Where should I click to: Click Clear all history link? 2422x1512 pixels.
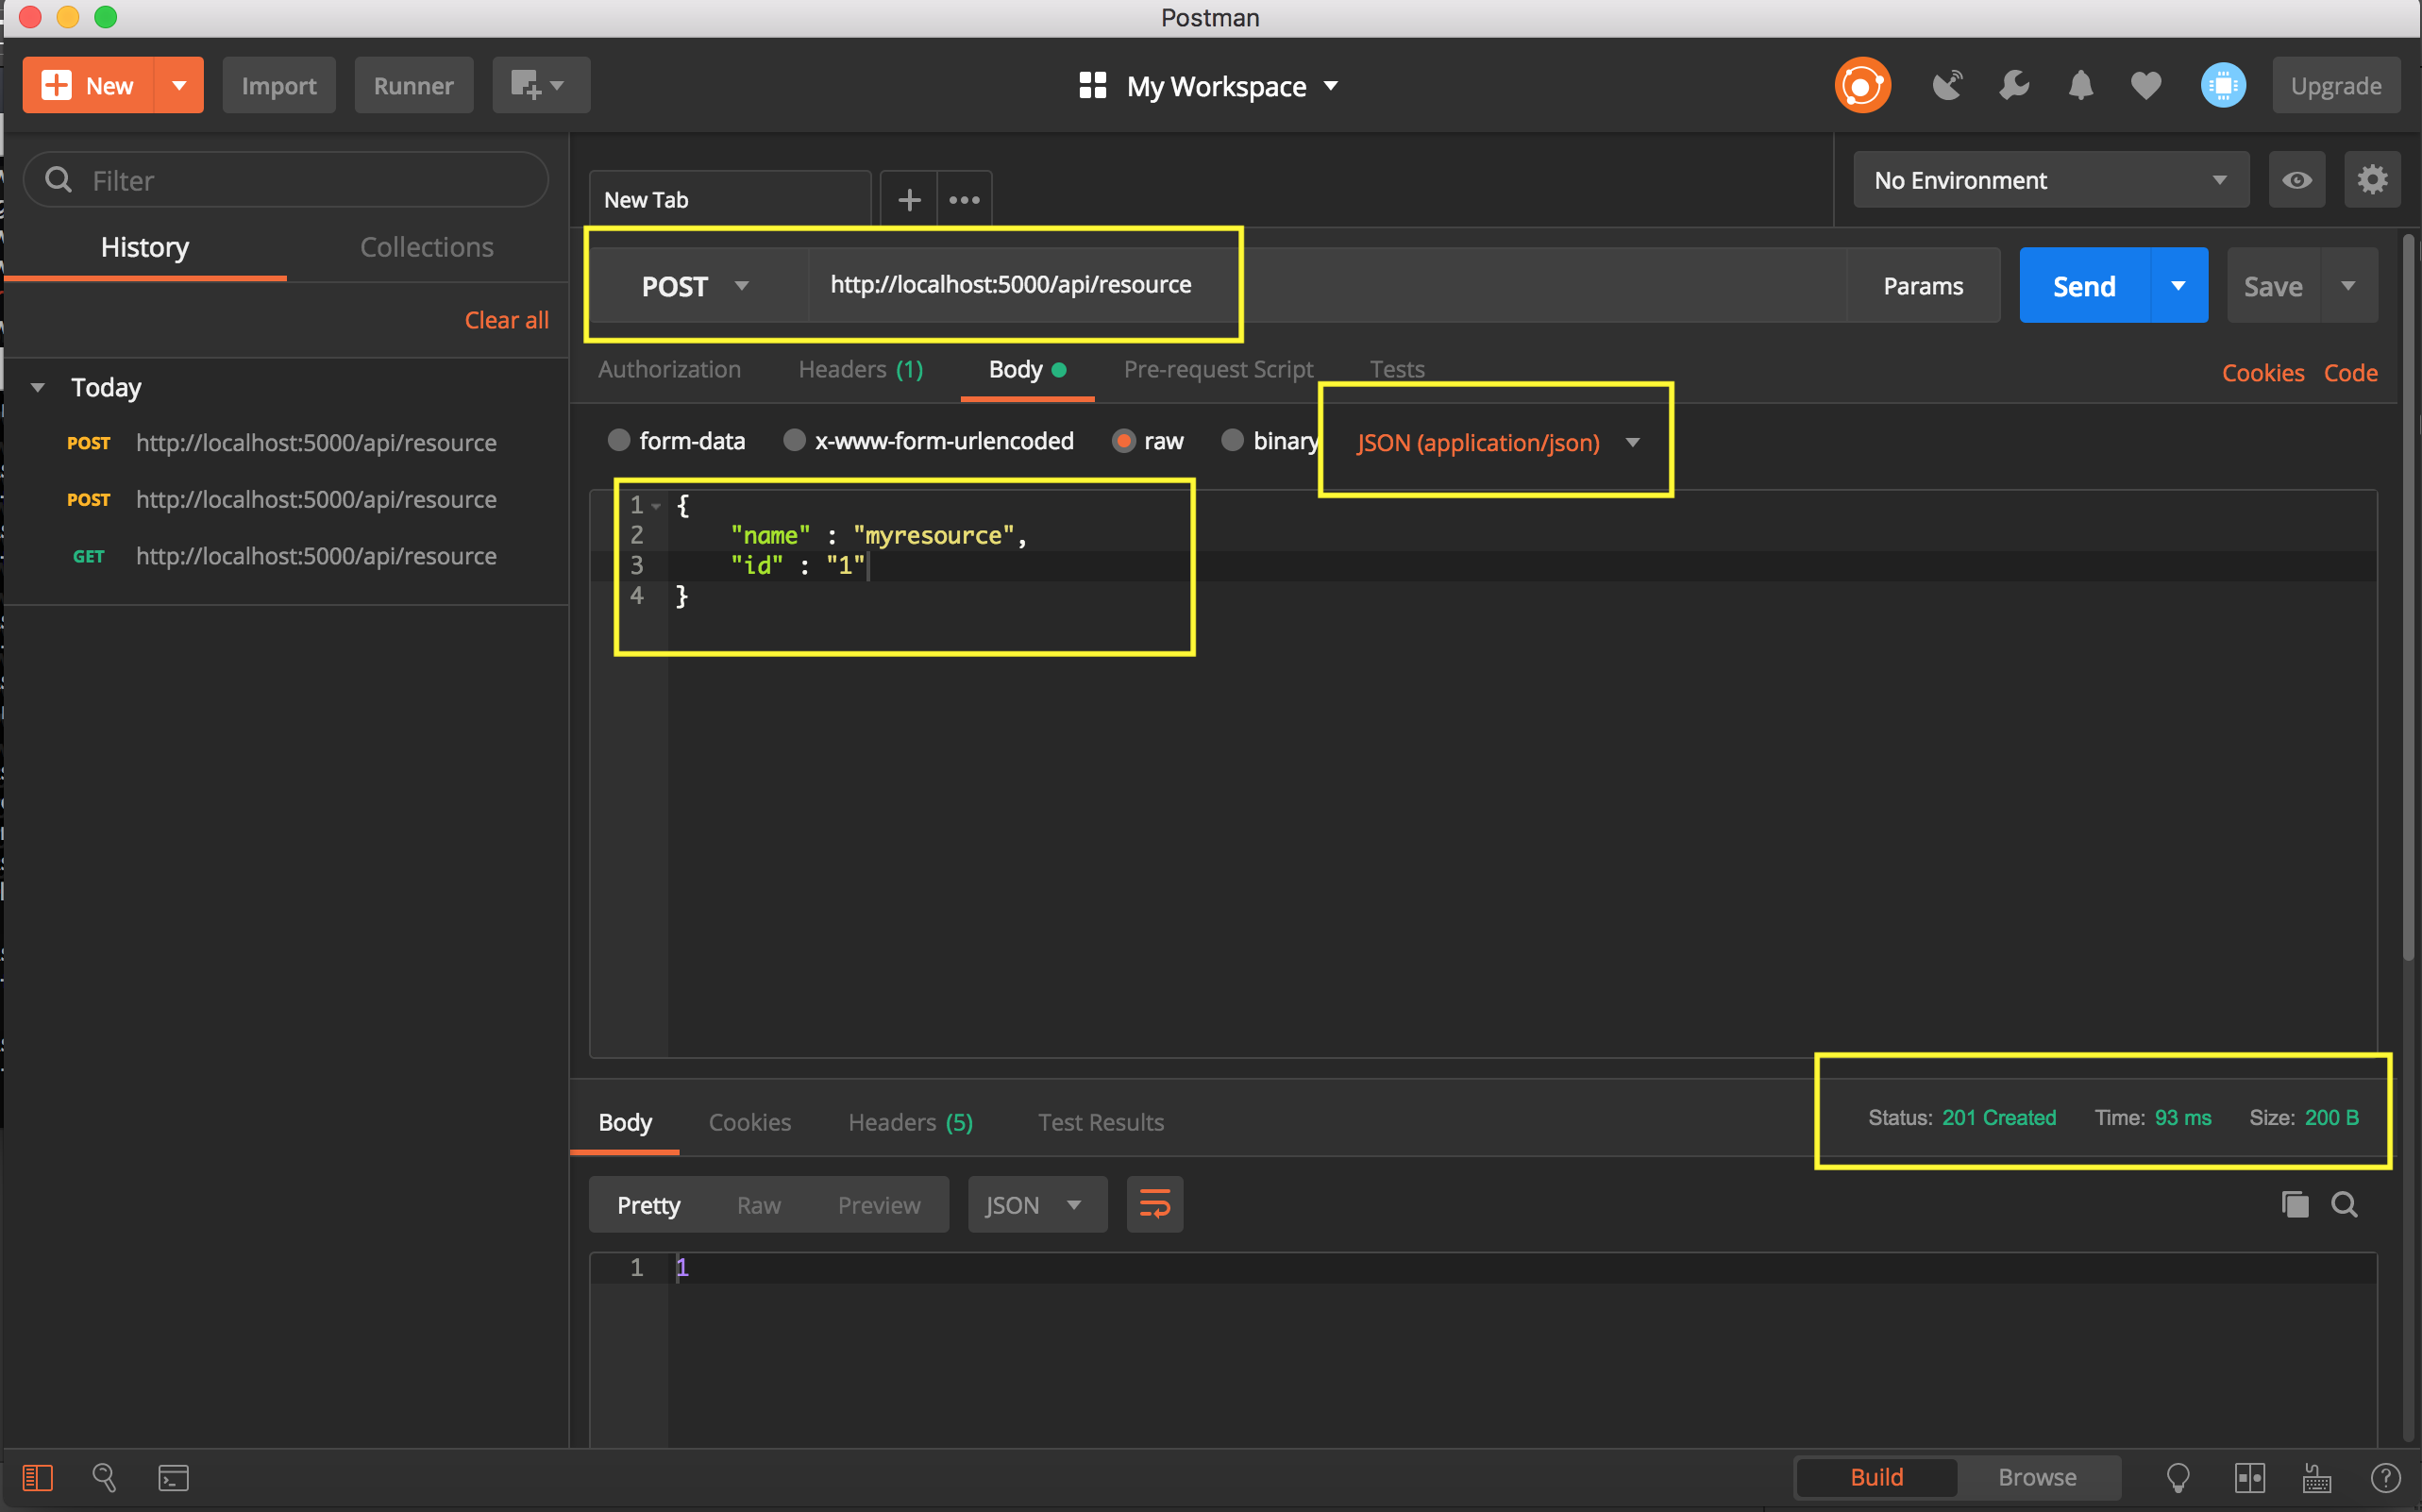coord(506,320)
